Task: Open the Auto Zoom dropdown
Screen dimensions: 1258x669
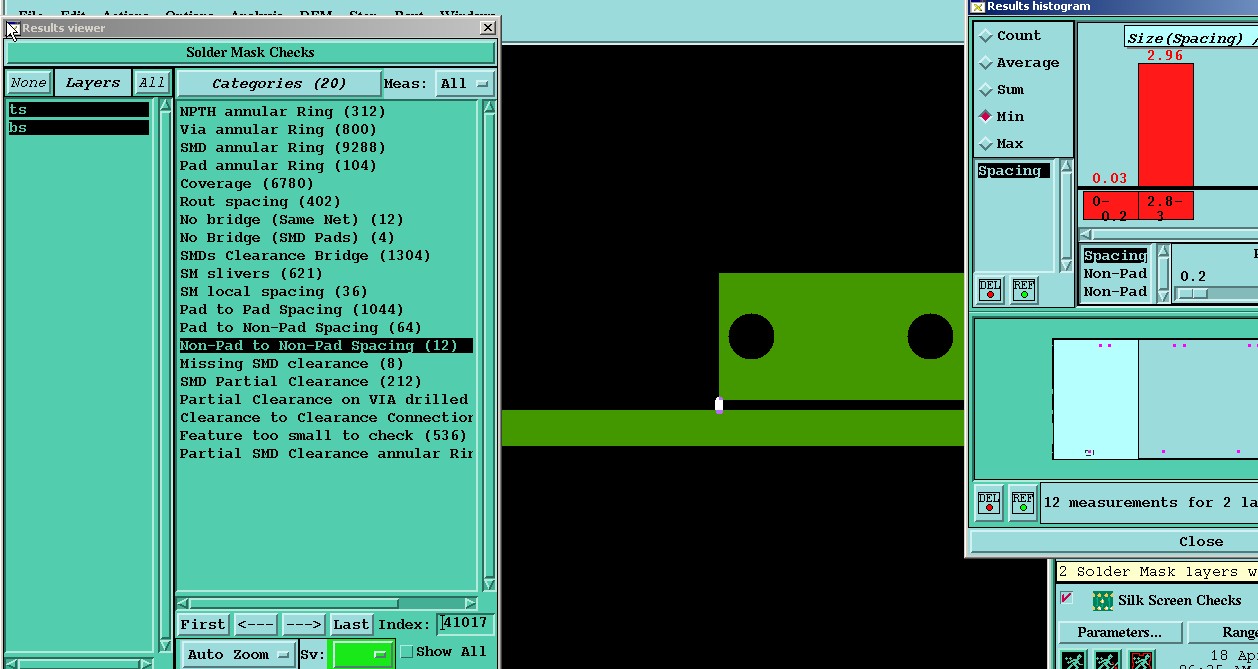Action: click(239, 654)
